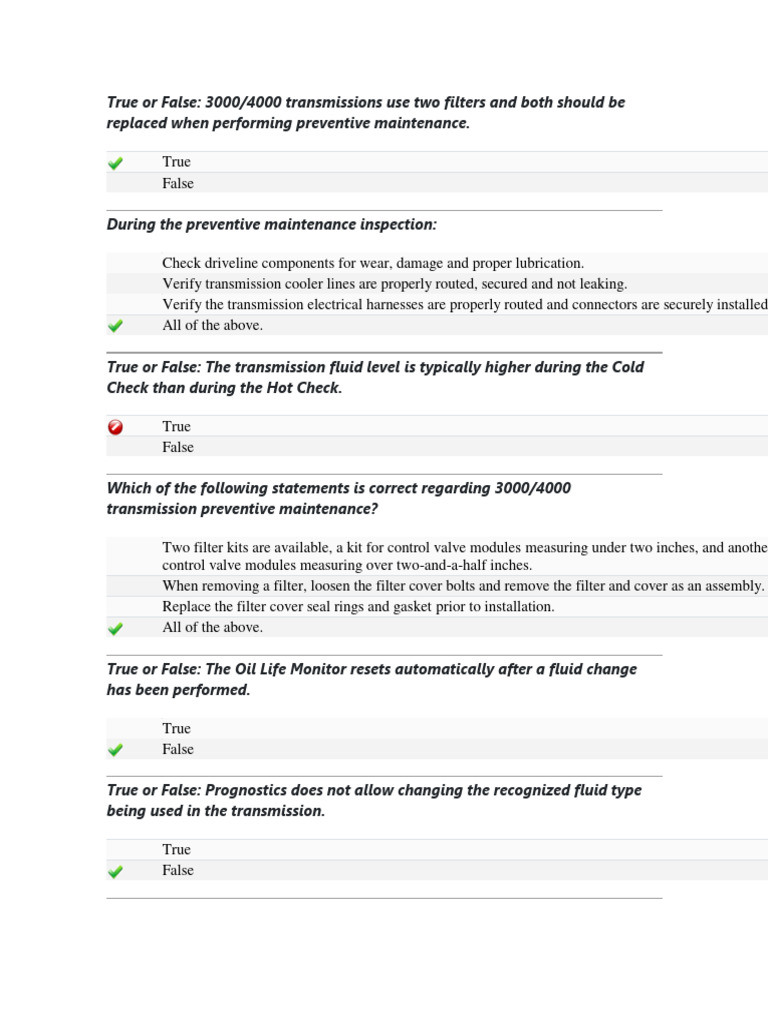Screen dimensions: 768x1024
Task: Click the Oil Life Monitor question text
Action: tap(371, 680)
